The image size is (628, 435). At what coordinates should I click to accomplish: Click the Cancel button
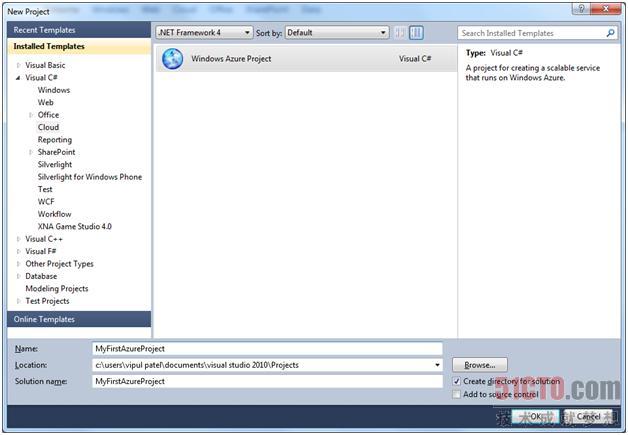click(x=588, y=417)
